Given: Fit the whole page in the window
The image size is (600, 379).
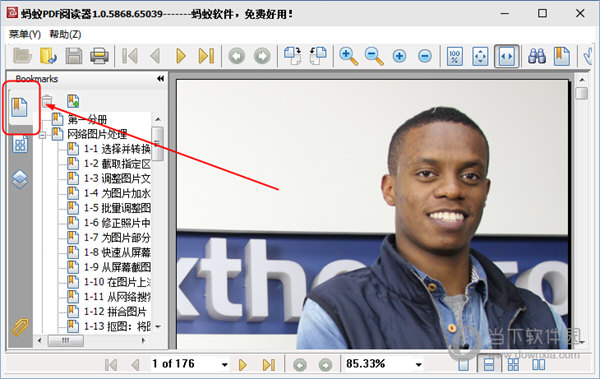Looking at the screenshot, I should click(x=480, y=56).
